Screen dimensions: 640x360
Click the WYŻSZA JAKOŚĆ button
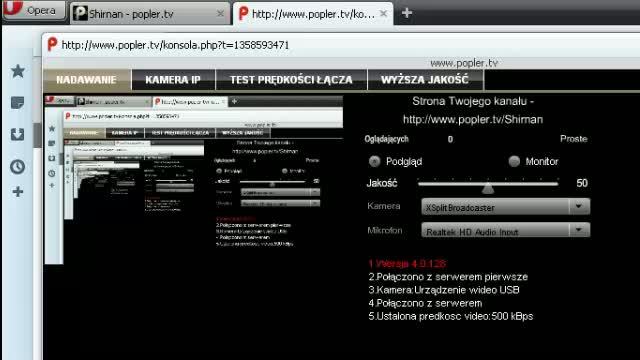tap(425, 80)
